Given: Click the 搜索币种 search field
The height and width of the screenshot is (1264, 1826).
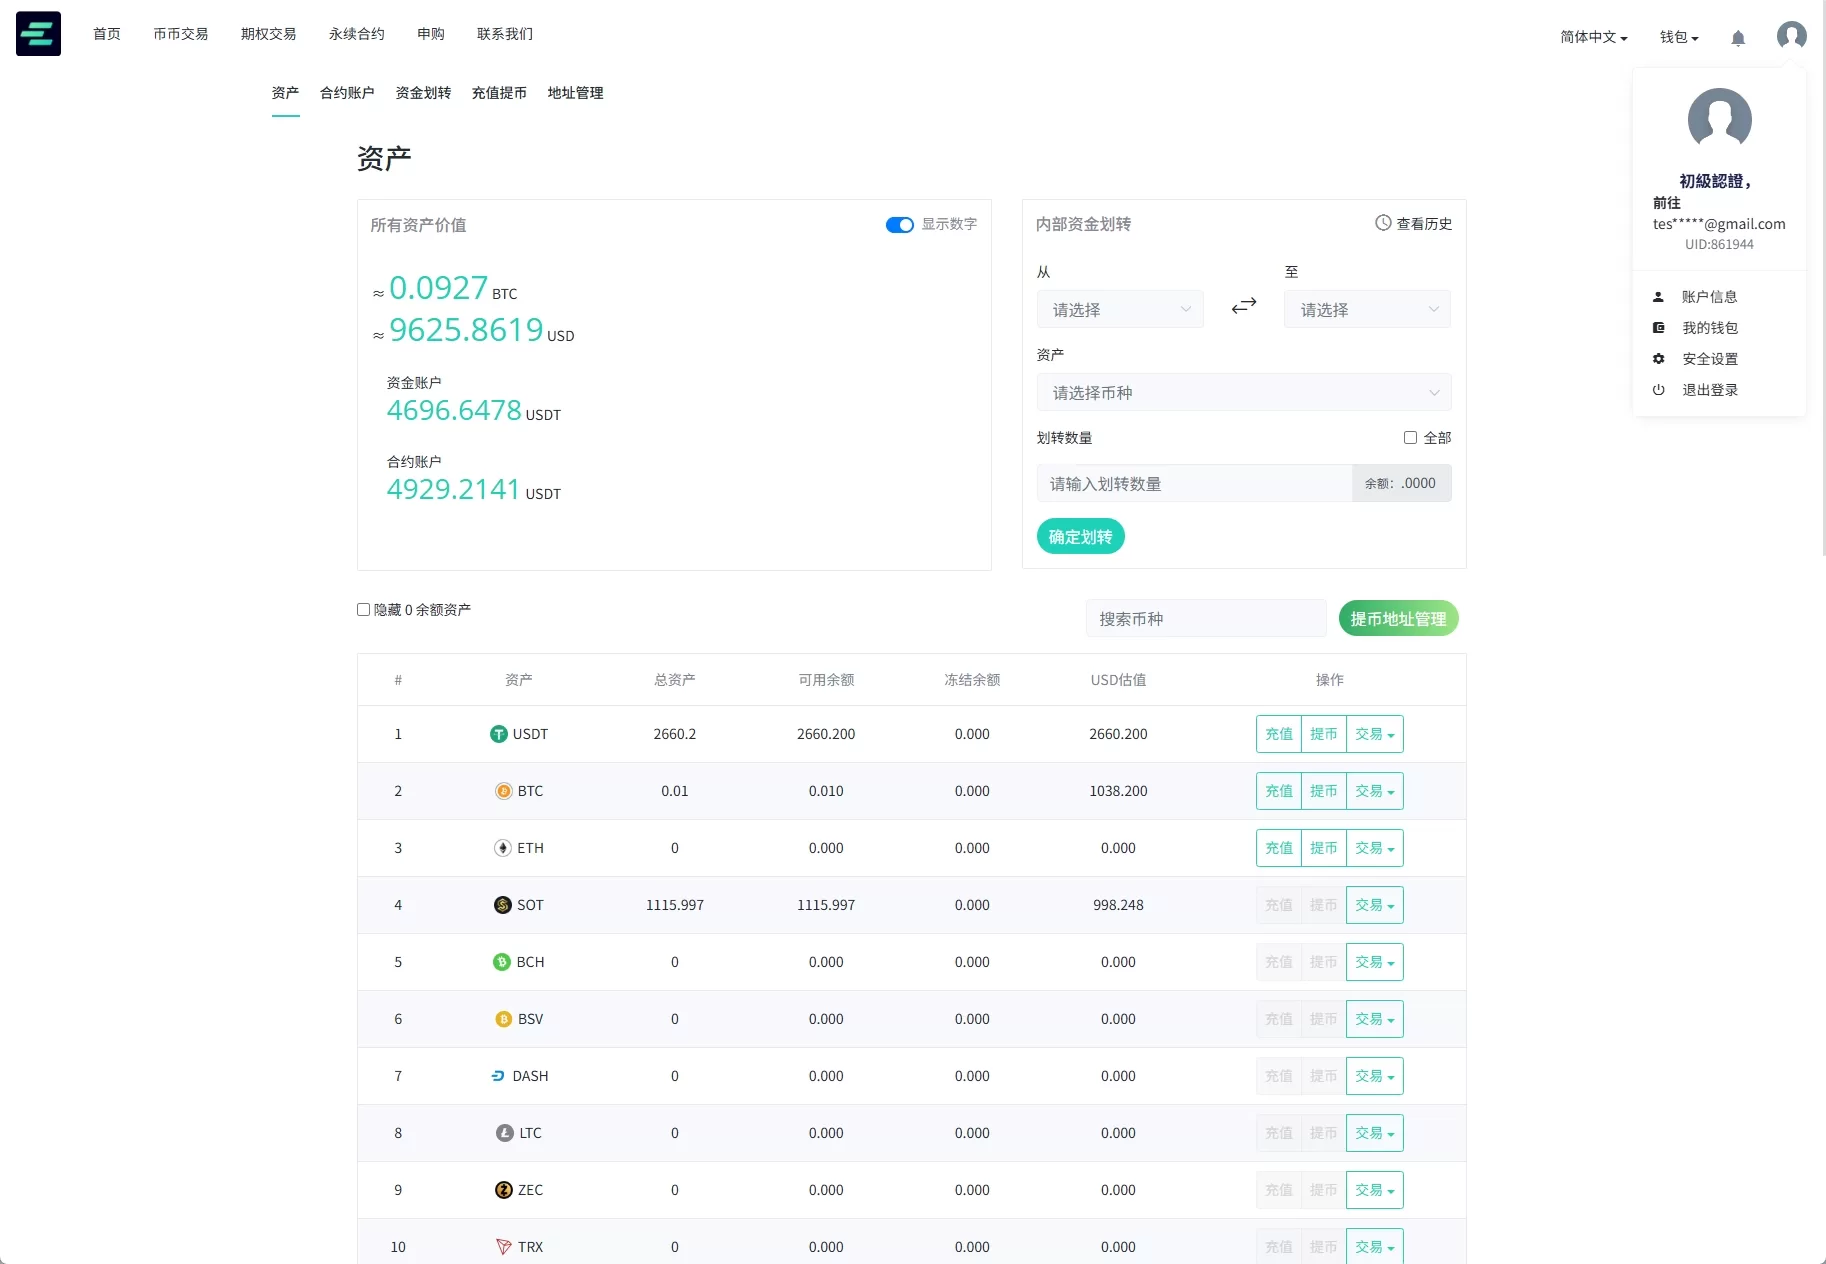Looking at the screenshot, I should 1205,619.
